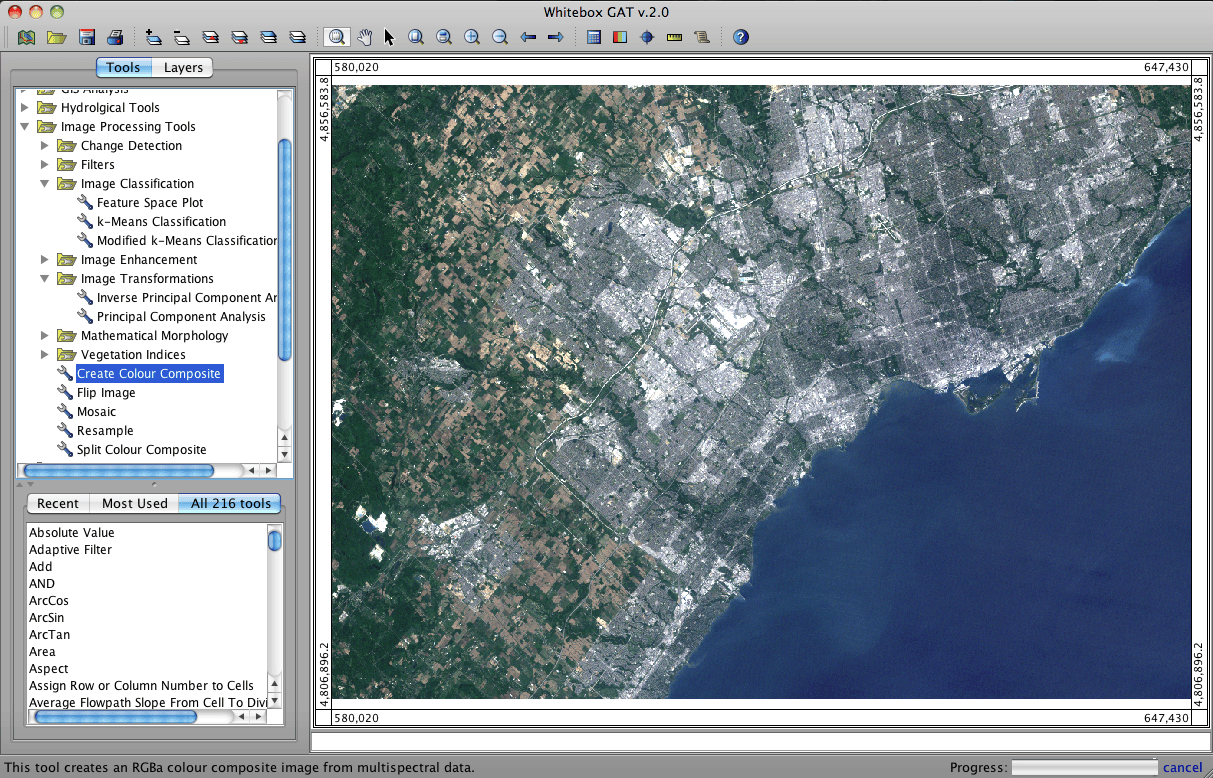Collapse the Image Transformations folder
Screen dimensions: 1213x778
(x=44, y=278)
